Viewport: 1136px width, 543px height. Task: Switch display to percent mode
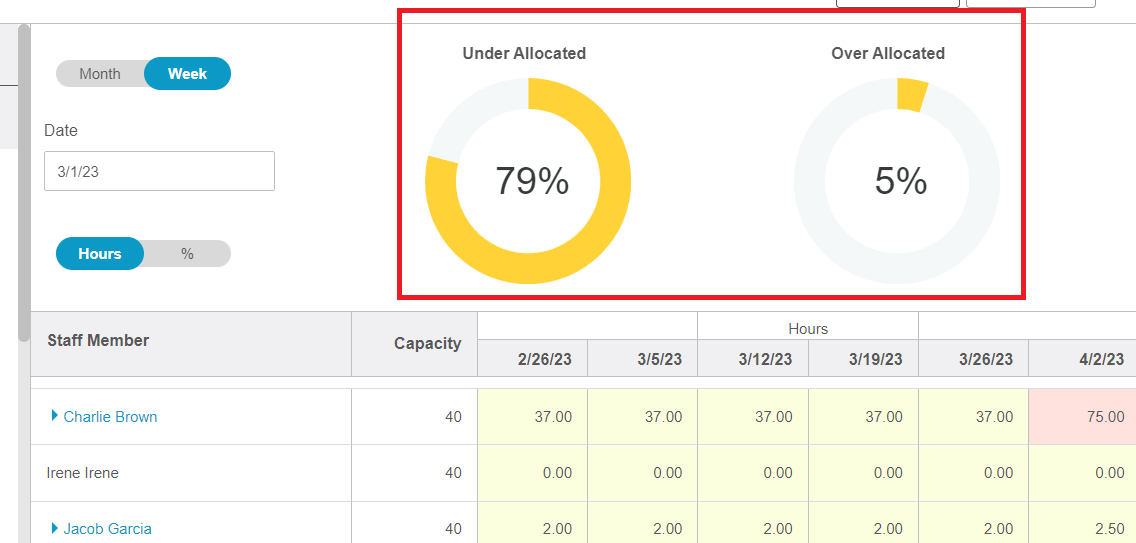(187, 254)
